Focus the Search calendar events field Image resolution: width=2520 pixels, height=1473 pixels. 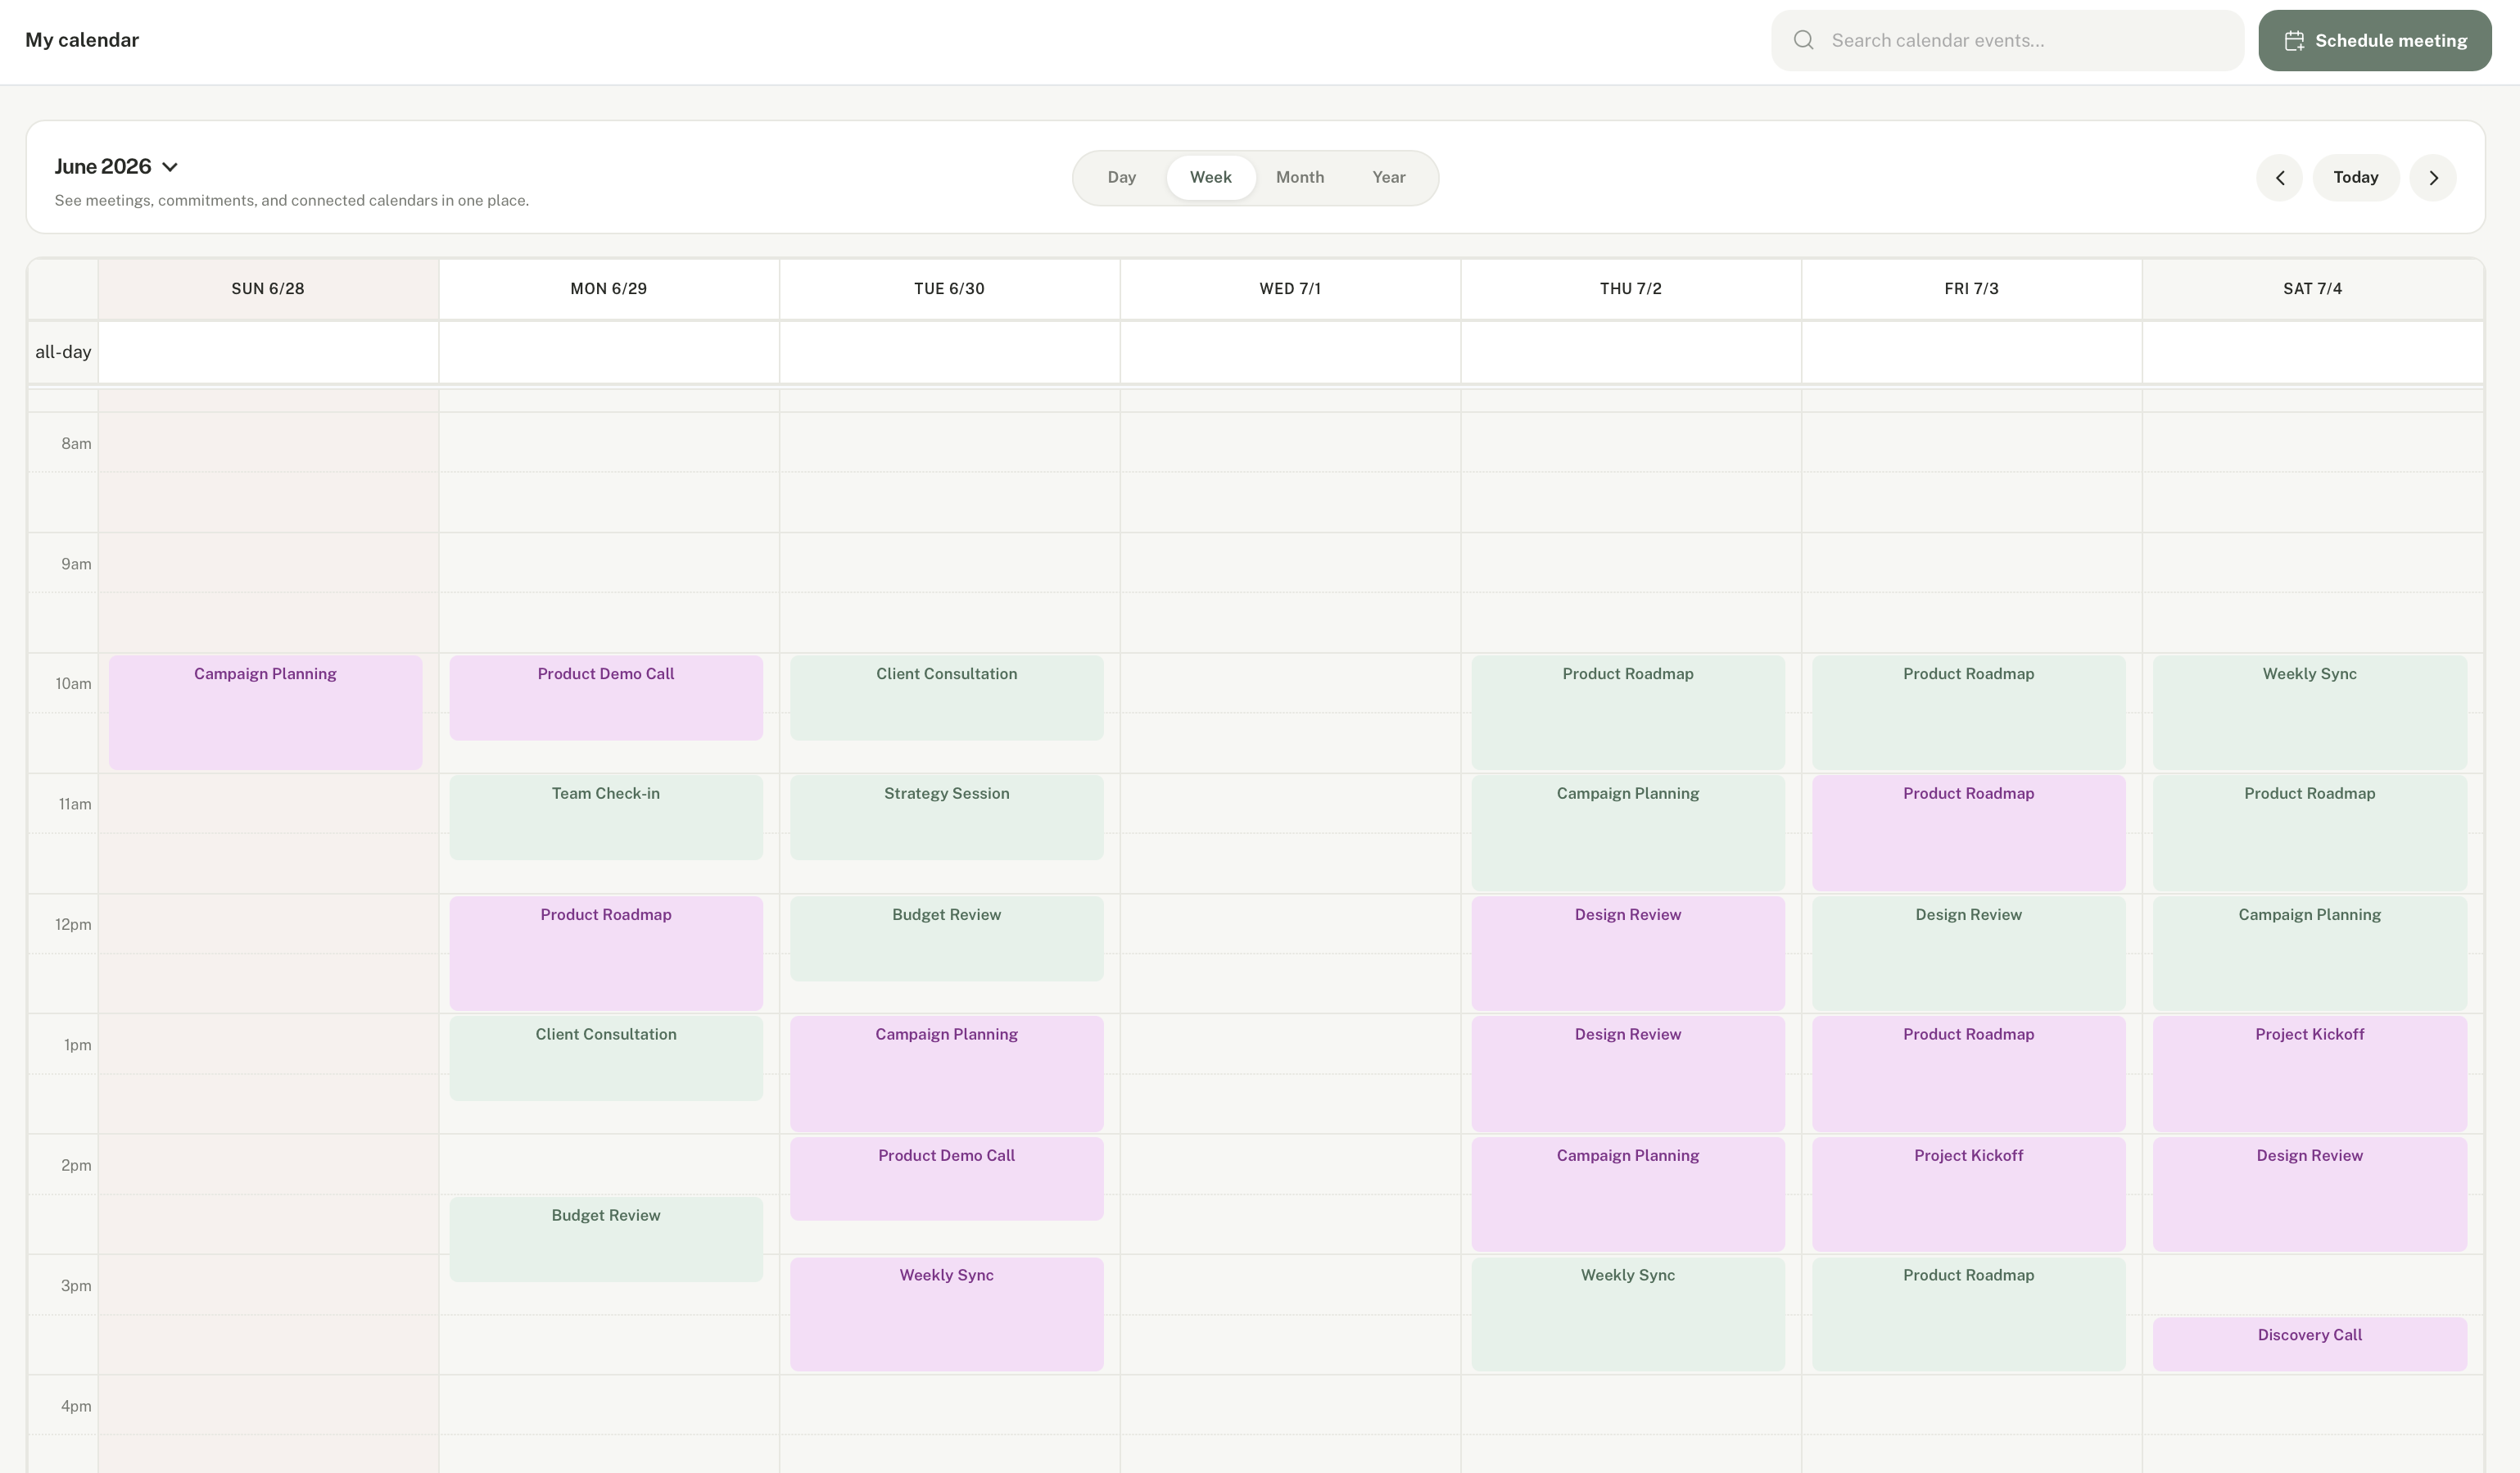click(x=2007, y=41)
